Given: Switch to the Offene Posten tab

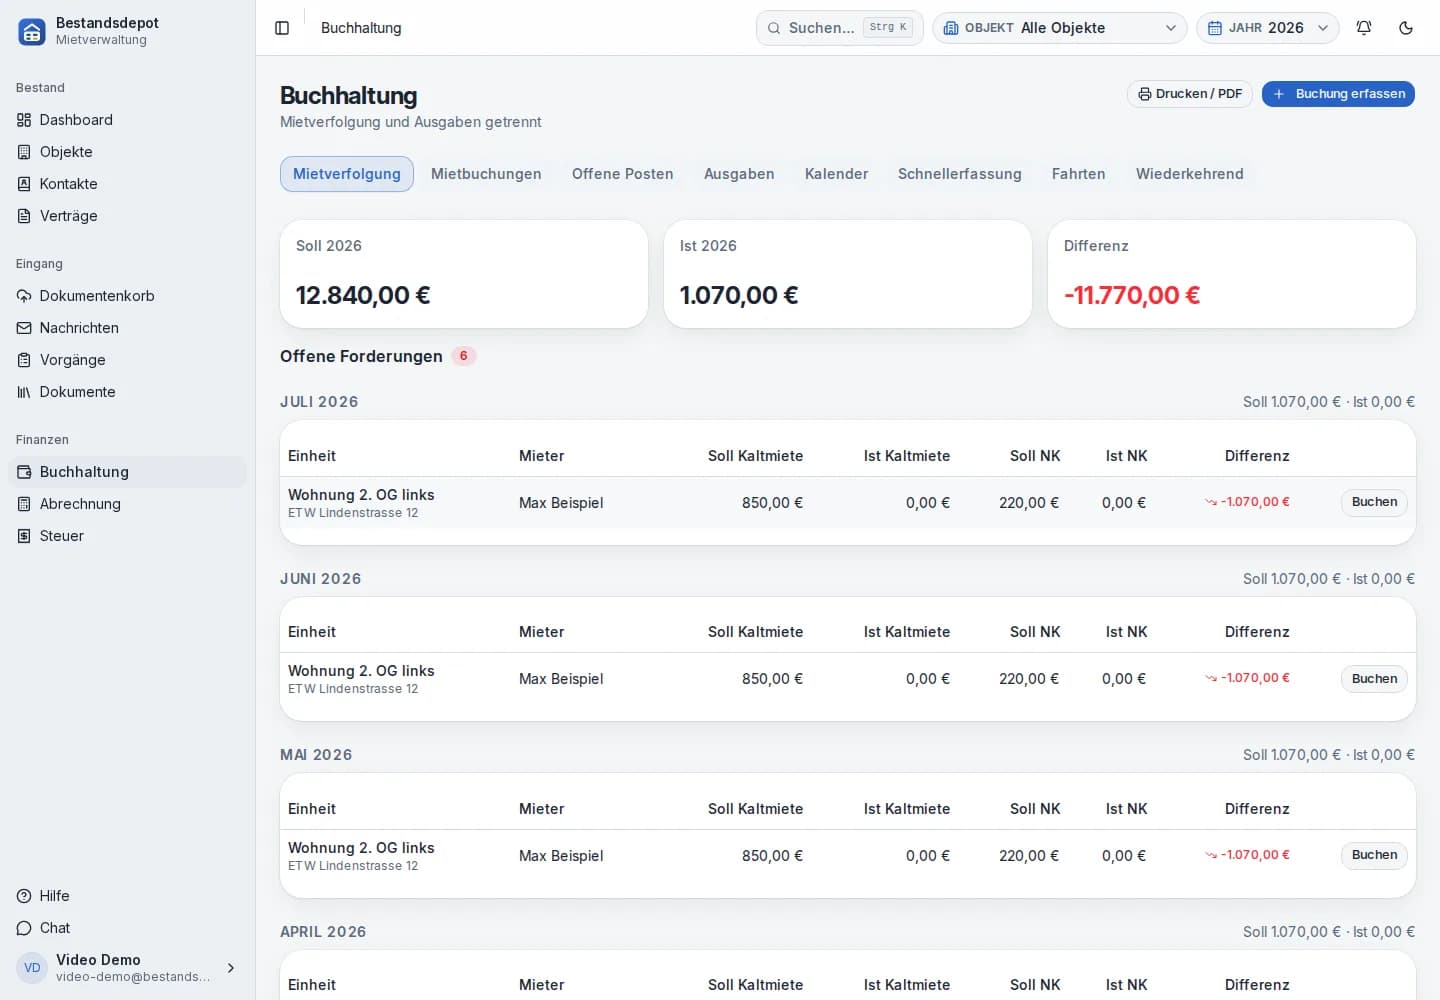Looking at the screenshot, I should pyautogui.click(x=623, y=174).
